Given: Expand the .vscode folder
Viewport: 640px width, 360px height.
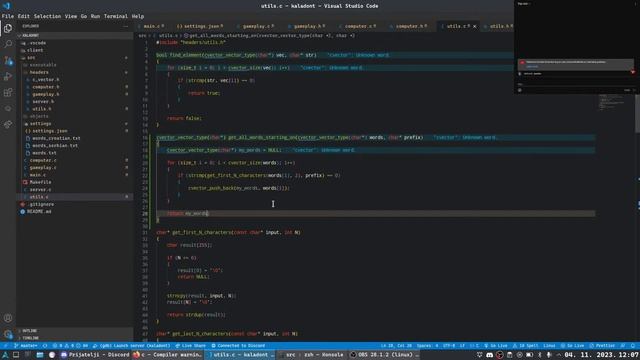Looking at the screenshot, I should click(x=75, y=43).
